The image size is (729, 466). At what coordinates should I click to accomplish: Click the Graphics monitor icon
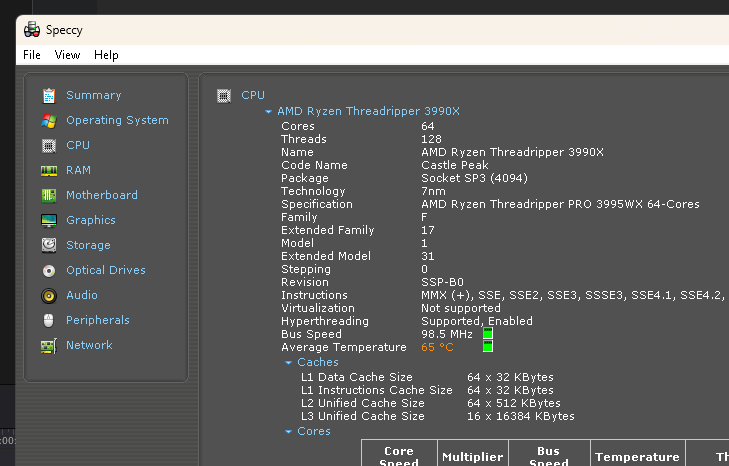click(x=49, y=220)
